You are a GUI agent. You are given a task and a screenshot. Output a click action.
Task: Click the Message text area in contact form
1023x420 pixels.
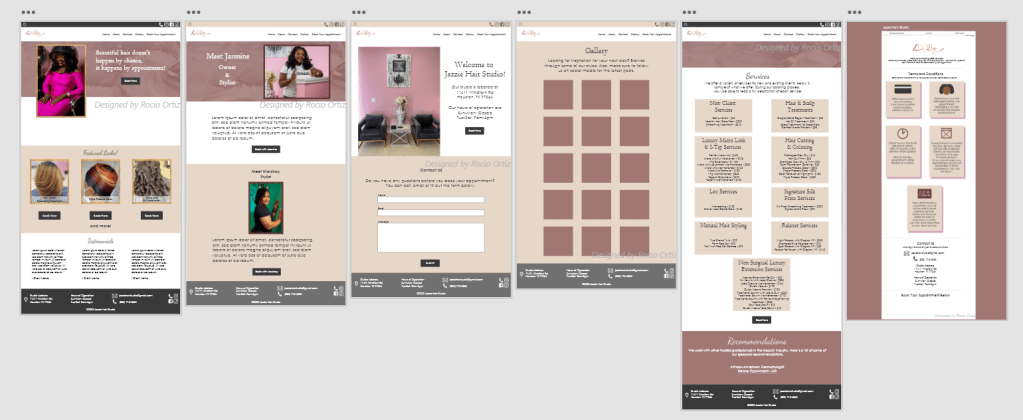(431, 237)
